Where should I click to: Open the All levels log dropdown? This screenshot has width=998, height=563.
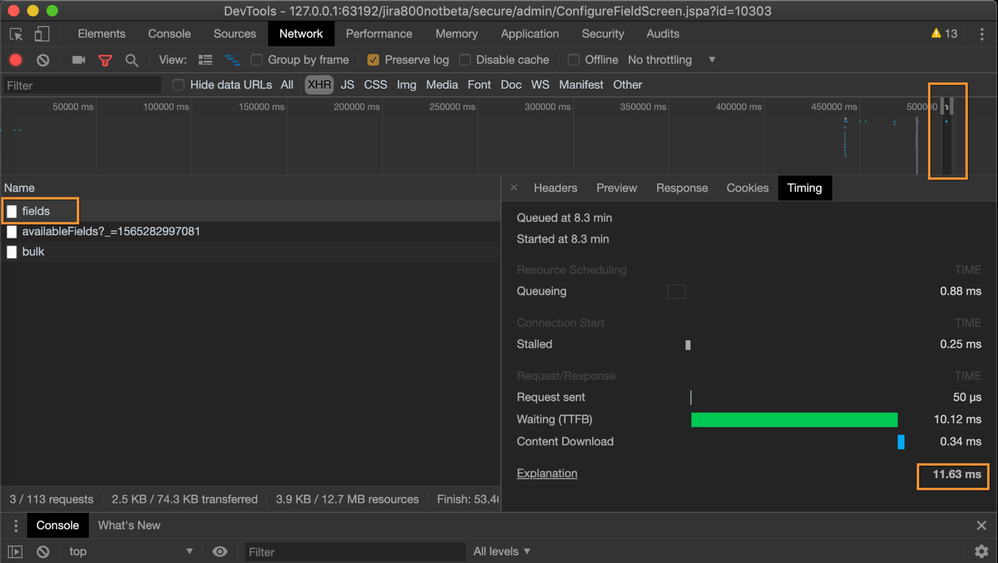(x=502, y=552)
